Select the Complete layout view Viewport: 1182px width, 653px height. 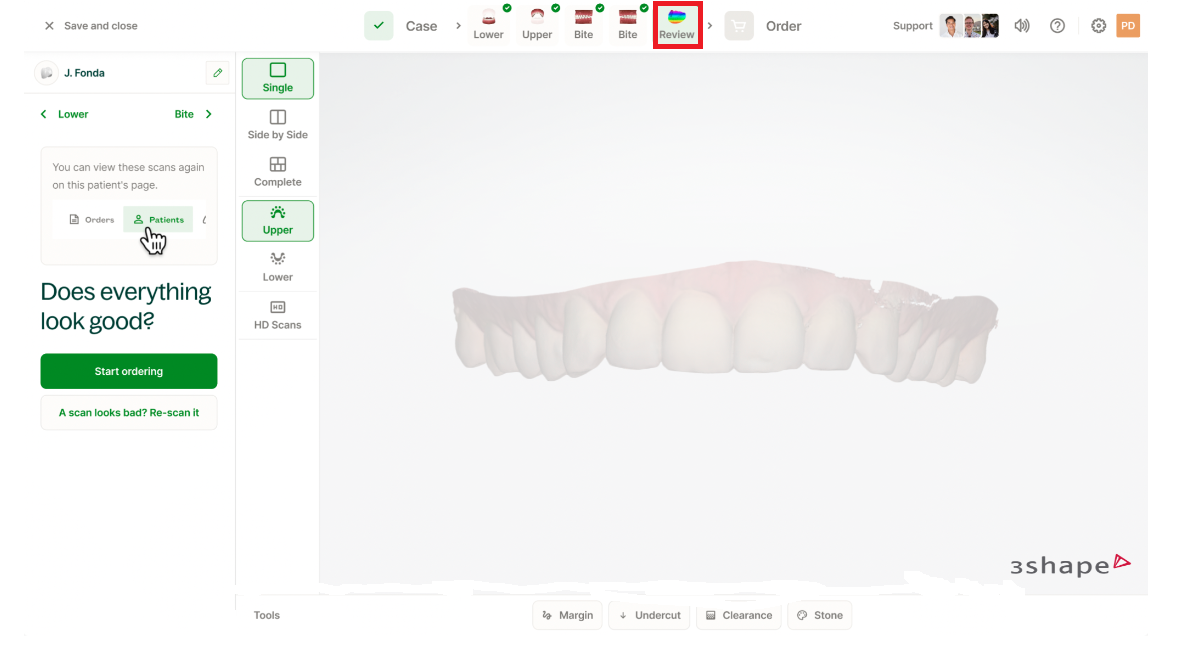[x=278, y=172]
